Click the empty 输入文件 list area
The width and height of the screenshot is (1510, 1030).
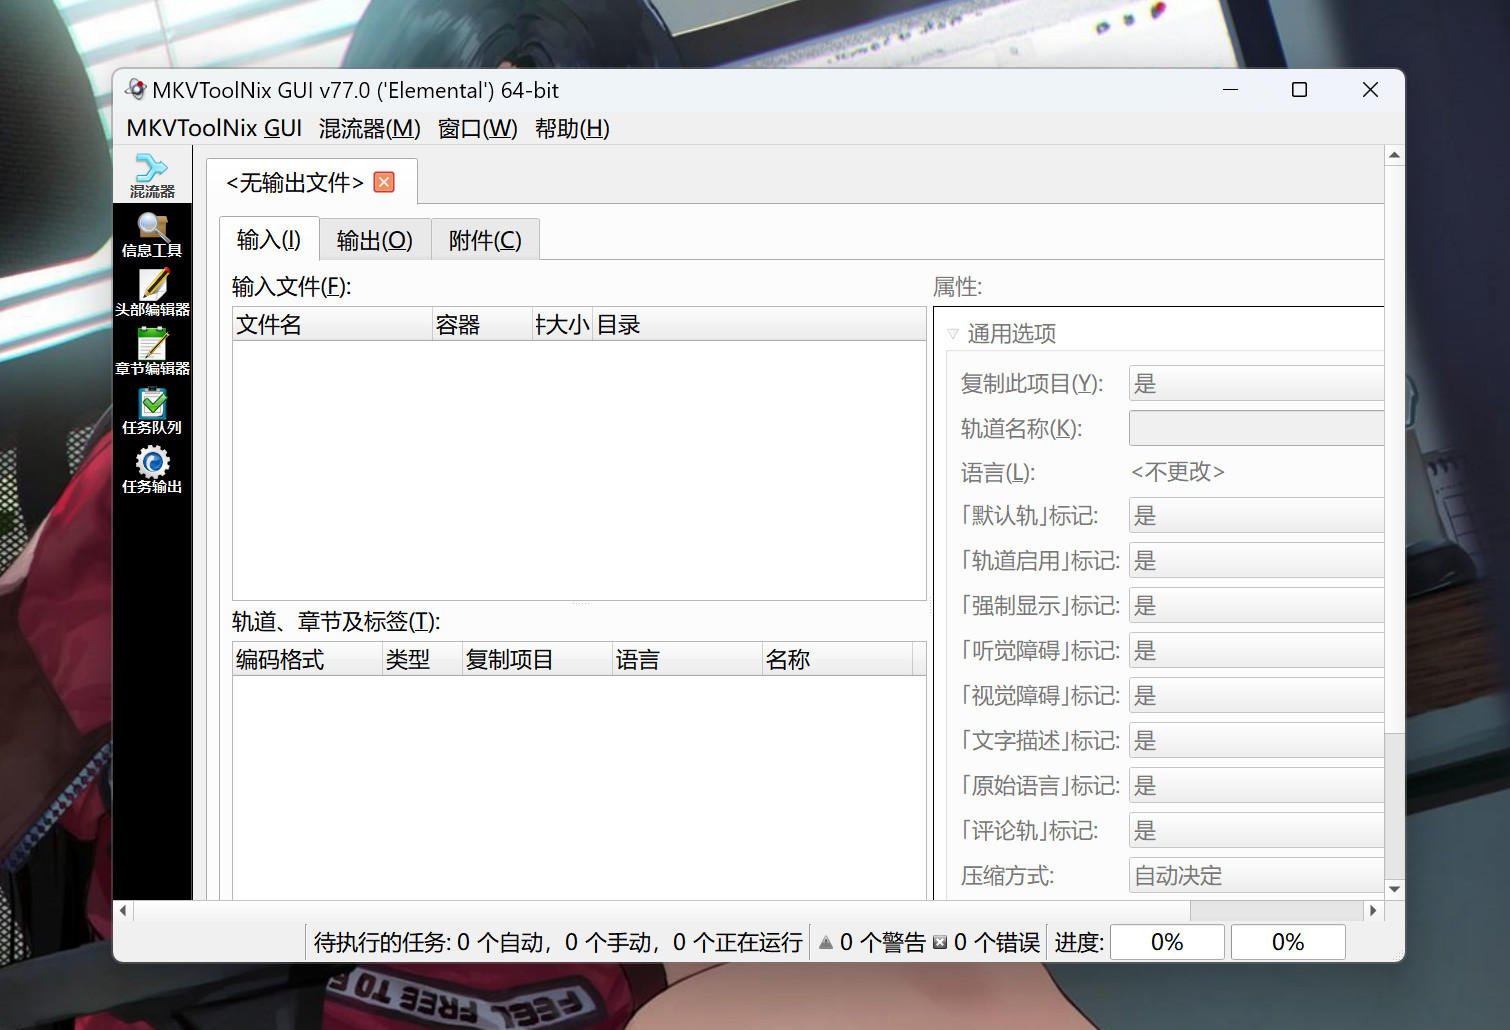click(579, 470)
